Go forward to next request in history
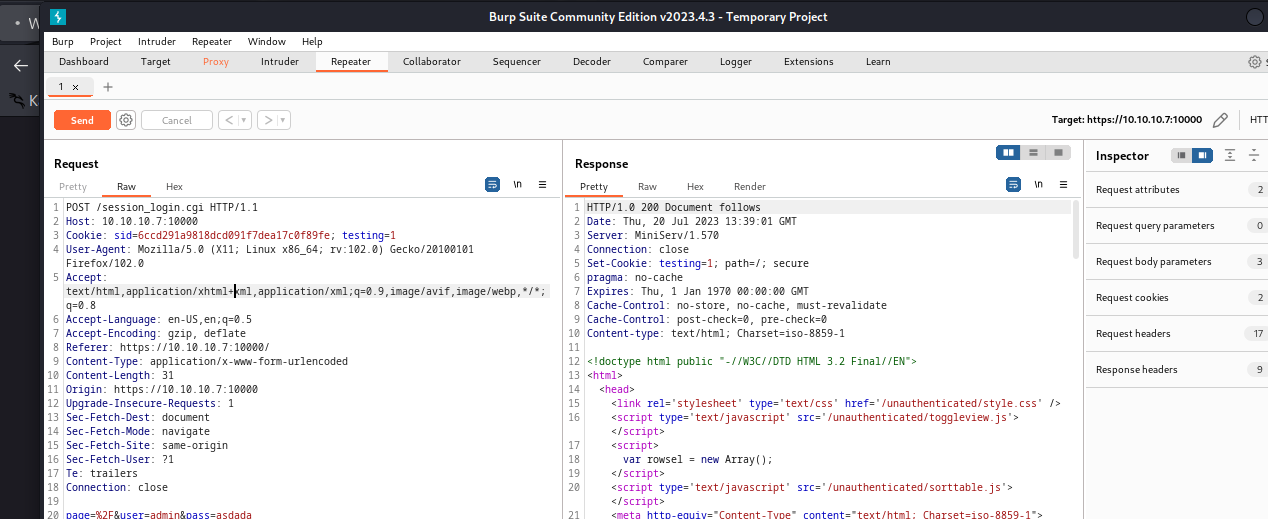 (x=268, y=120)
